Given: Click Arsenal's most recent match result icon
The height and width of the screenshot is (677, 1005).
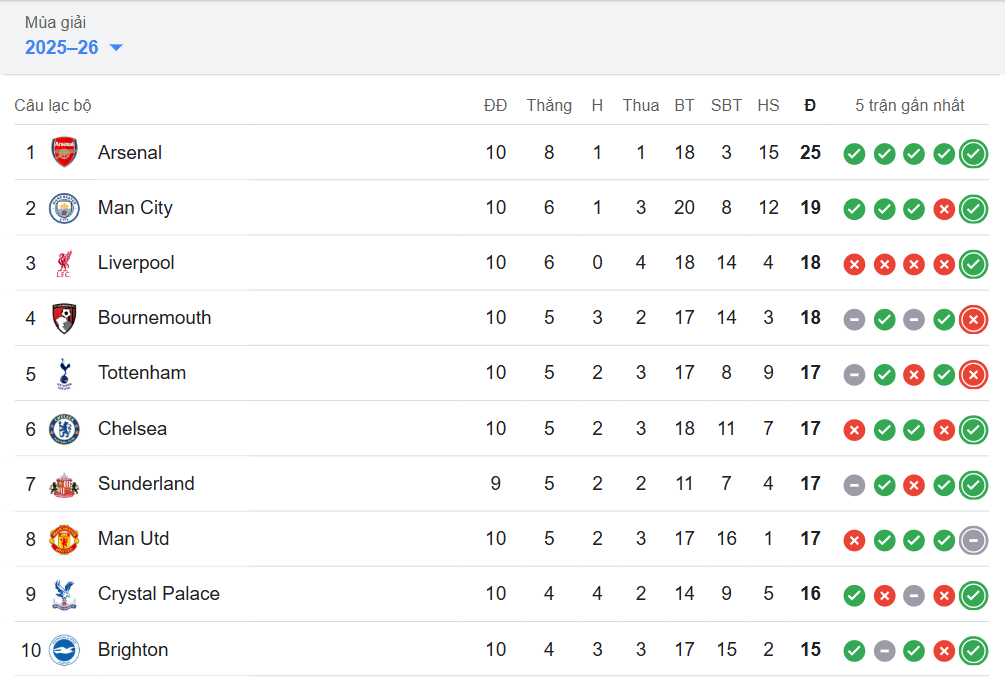Looking at the screenshot, I should pos(973,154).
